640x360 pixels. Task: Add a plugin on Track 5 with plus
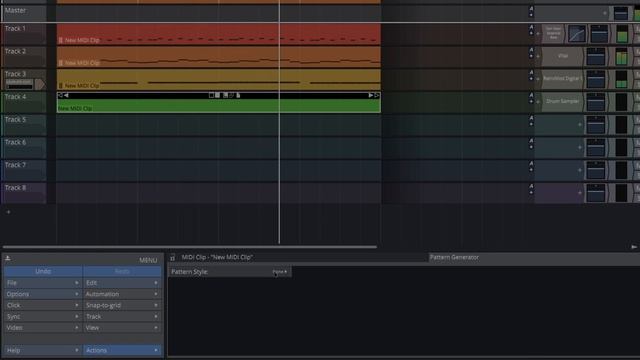(x=580, y=124)
